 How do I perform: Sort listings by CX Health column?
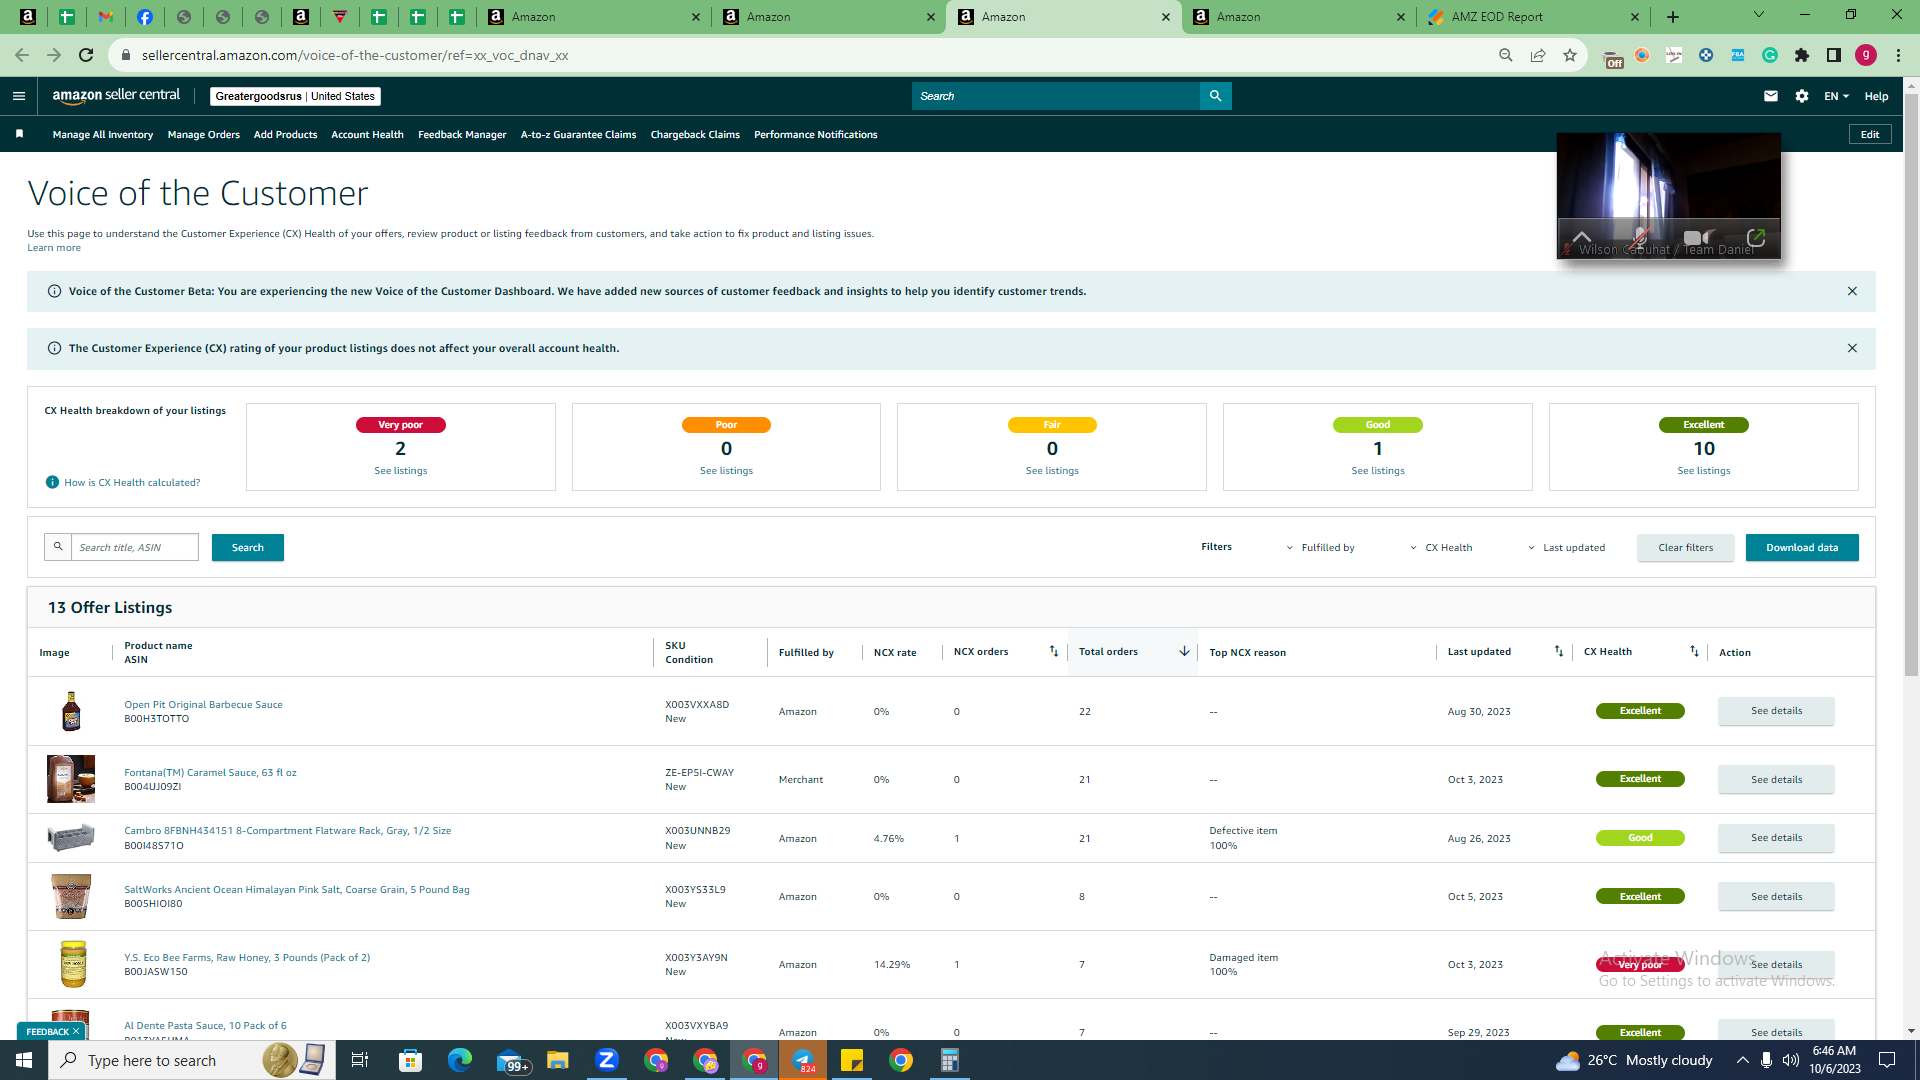(x=1694, y=651)
